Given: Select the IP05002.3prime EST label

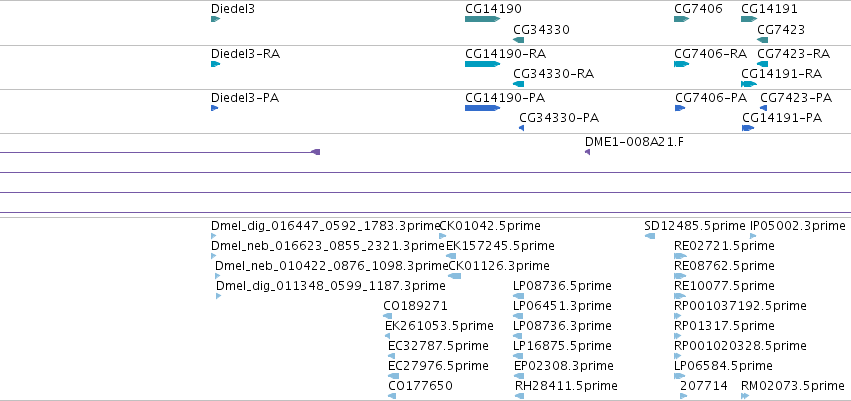Looking at the screenshot, I should tap(797, 226).
